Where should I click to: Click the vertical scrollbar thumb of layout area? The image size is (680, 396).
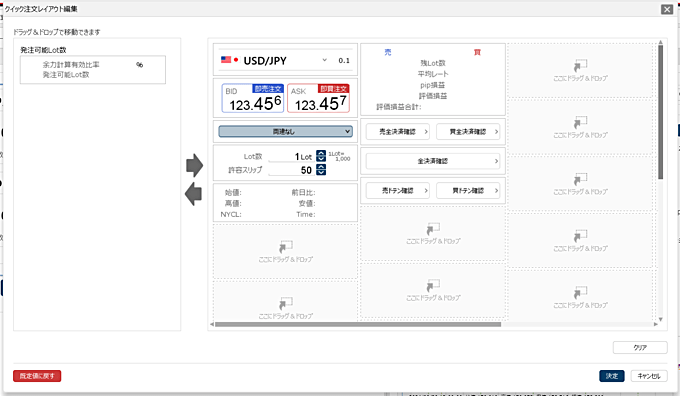(660, 112)
